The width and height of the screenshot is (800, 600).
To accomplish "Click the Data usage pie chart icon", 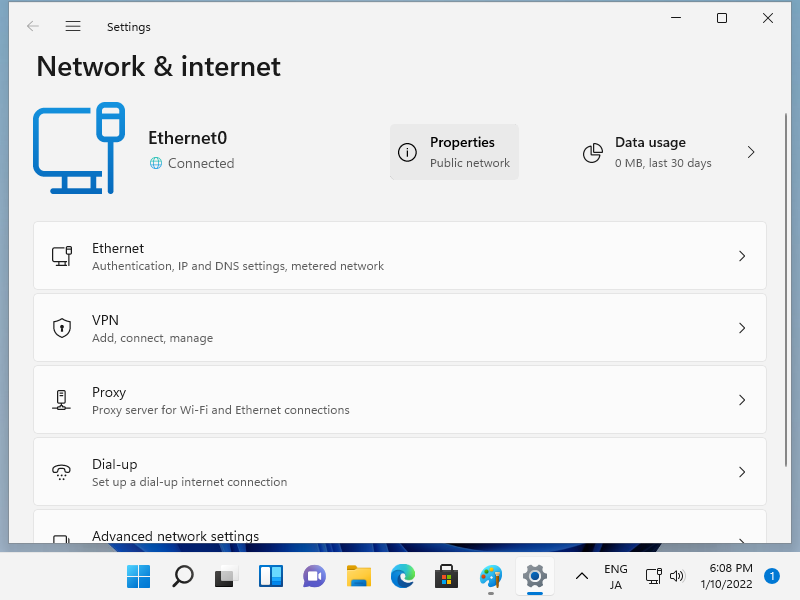I will point(593,152).
